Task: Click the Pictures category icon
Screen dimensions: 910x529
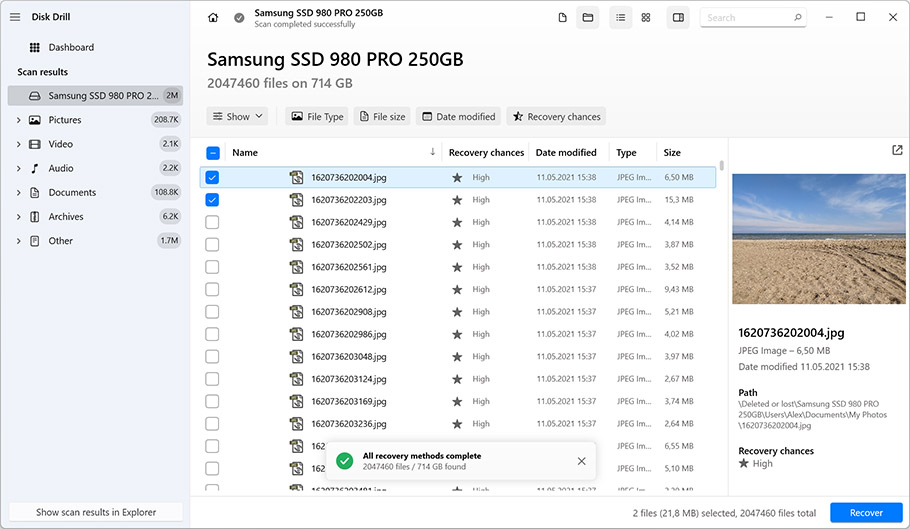Action: [35, 120]
